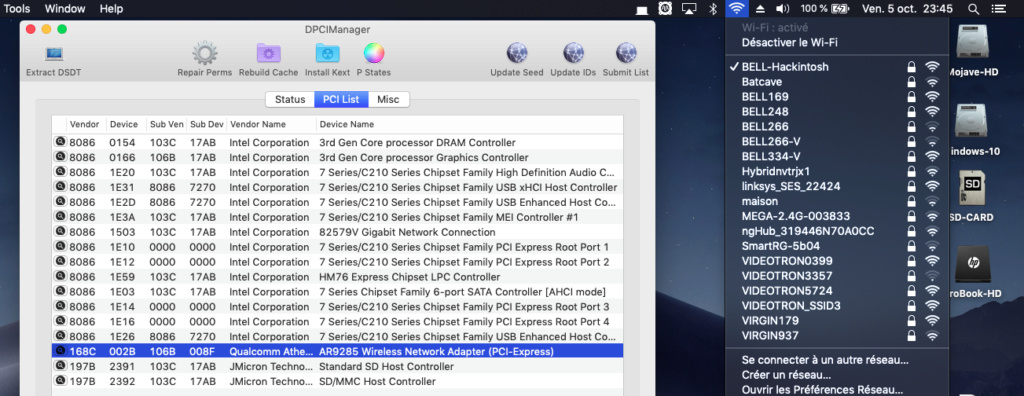1024x396 pixels.
Task: Open the Notification Center icon
Action: (x=999, y=8)
